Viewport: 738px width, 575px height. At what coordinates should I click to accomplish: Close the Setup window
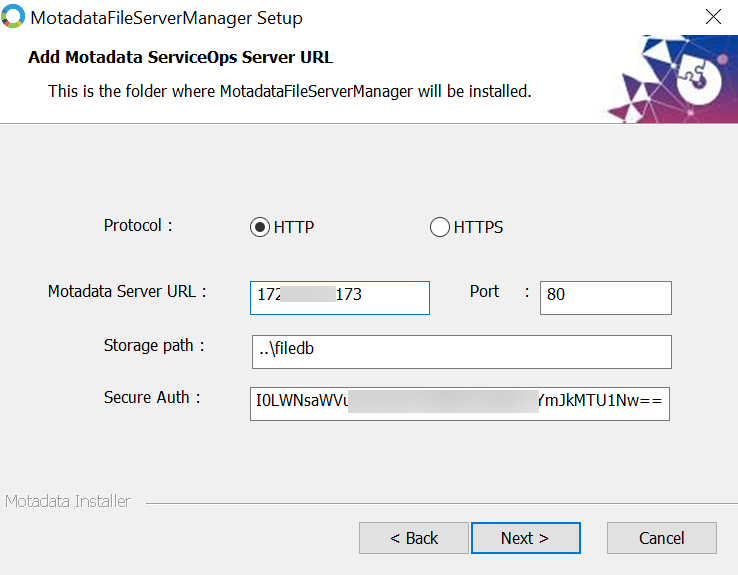point(713,17)
